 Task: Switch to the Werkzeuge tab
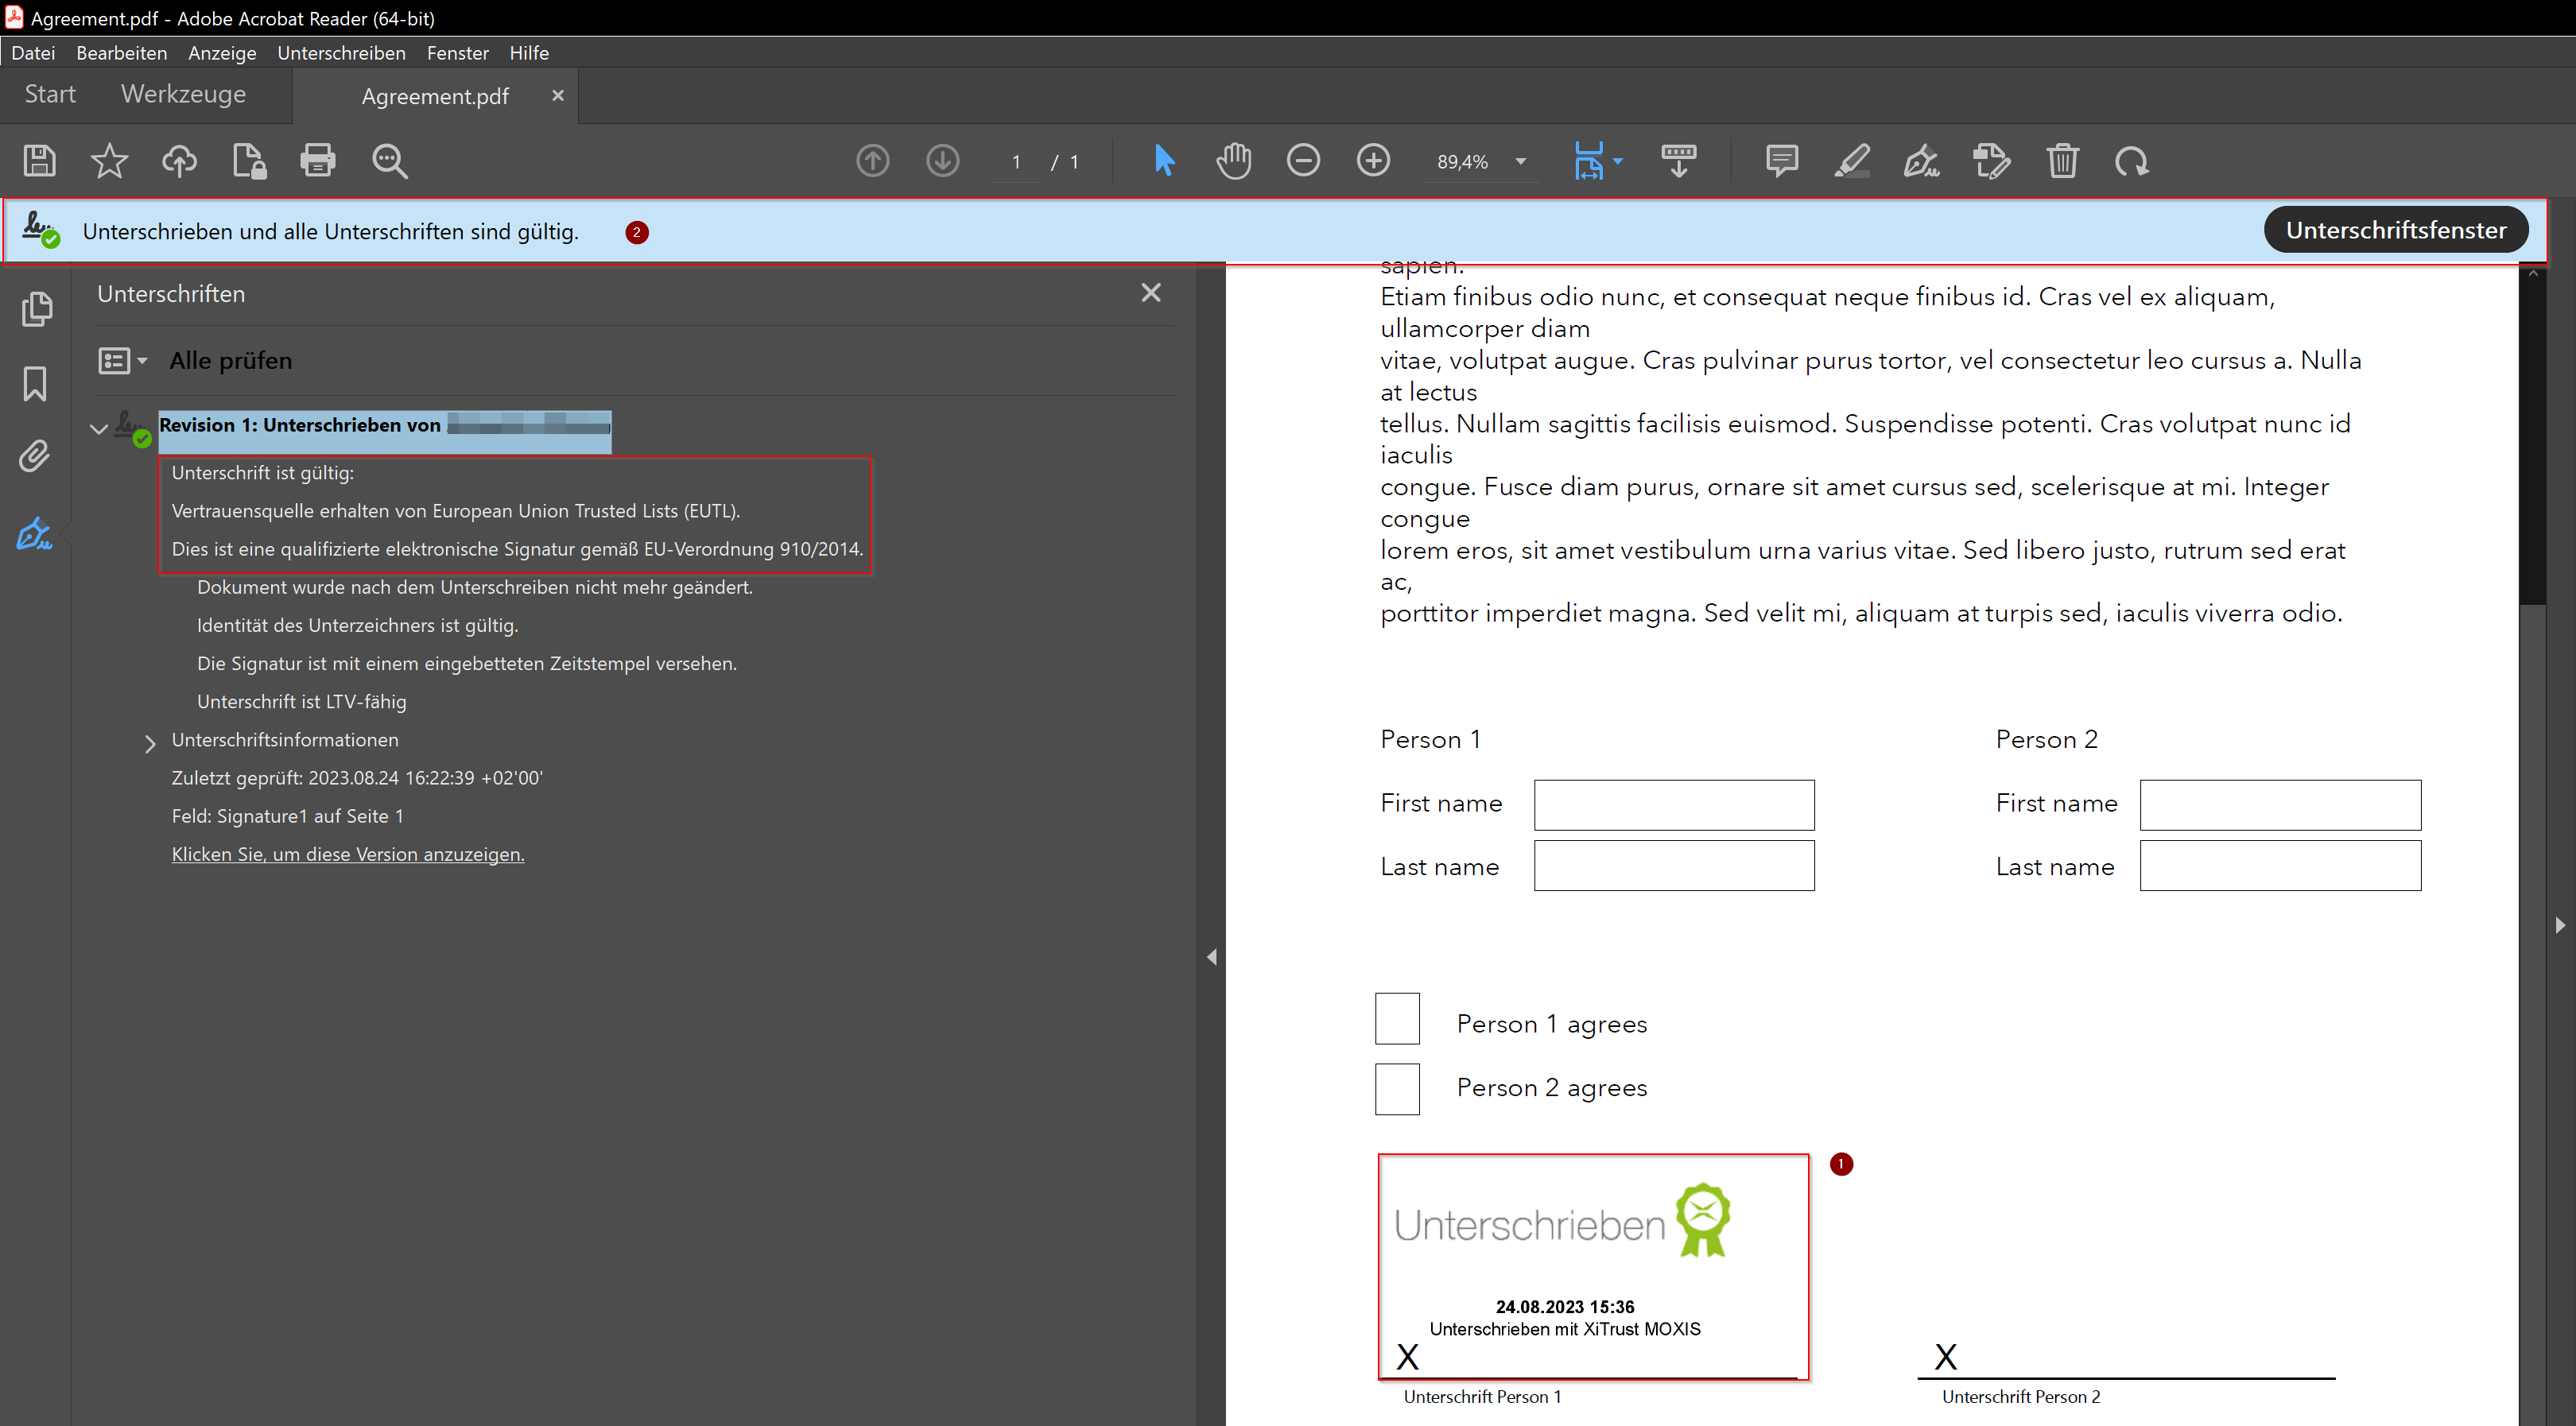pyautogui.click(x=182, y=94)
